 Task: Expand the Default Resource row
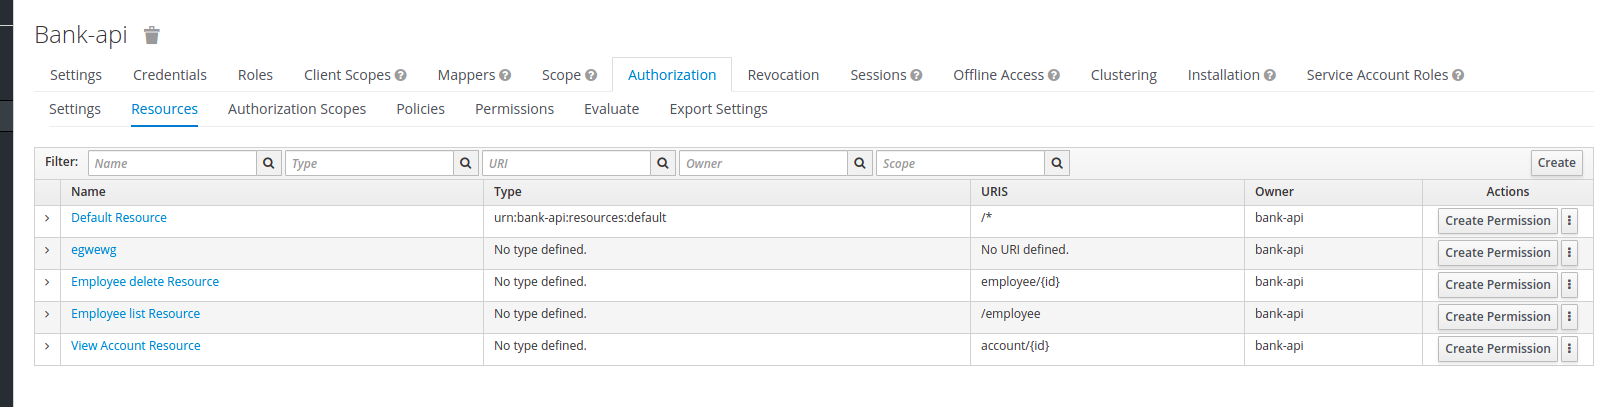47,218
